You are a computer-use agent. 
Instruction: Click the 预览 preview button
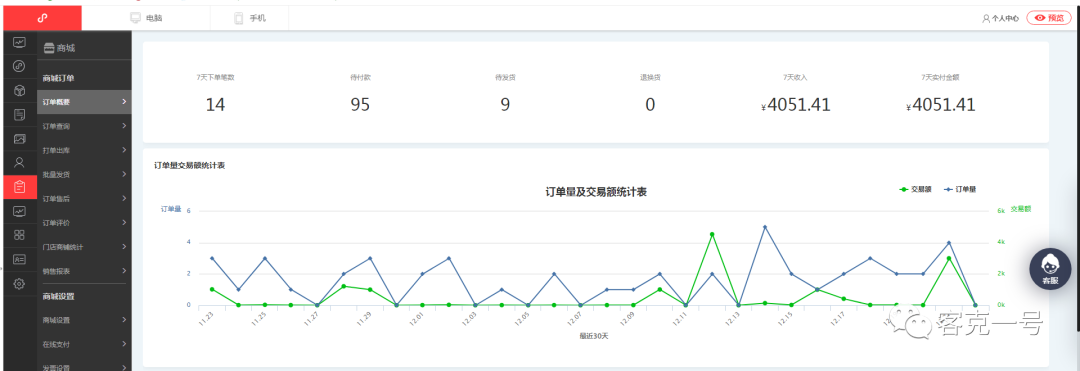coord(1049,18)
